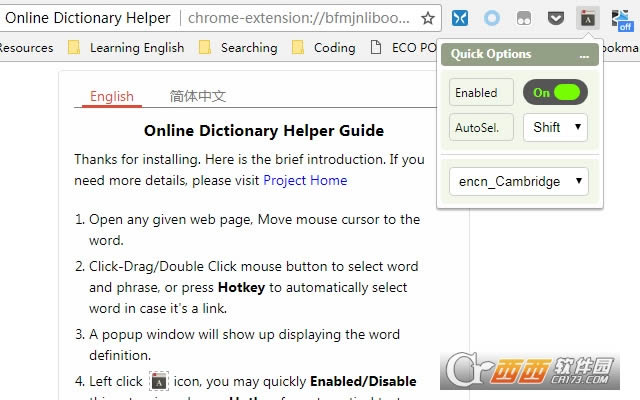Click the gray two-window extension icon
This screenshot has width=640, height=400.
pyautogui.click(x=524, y=18)
